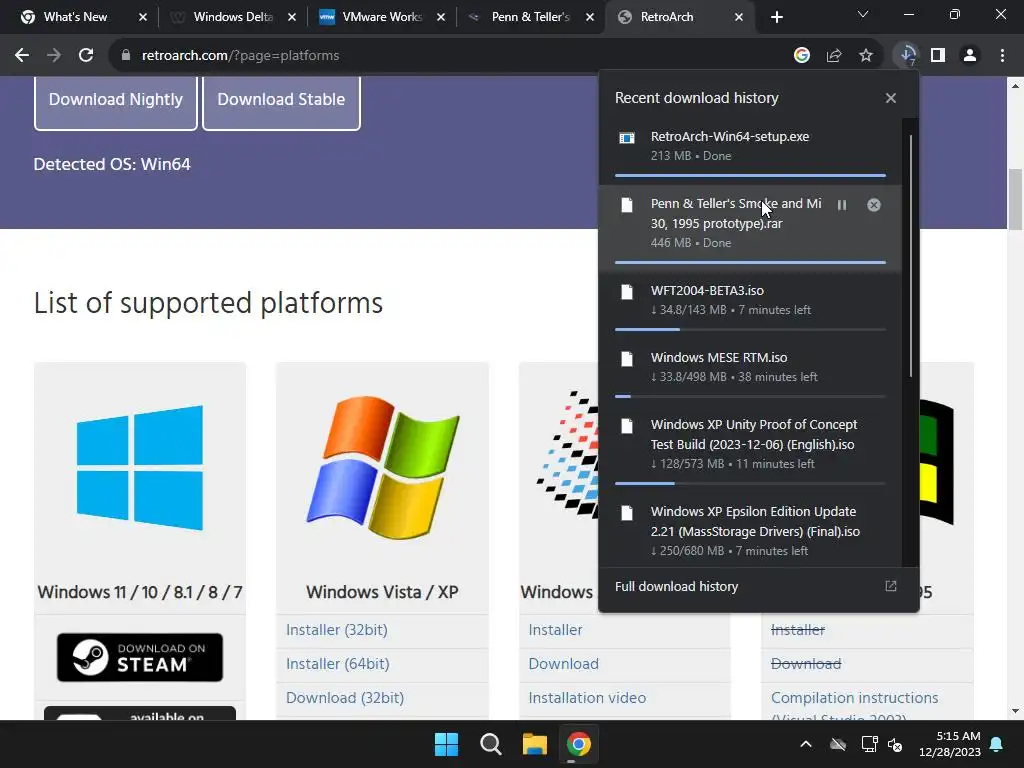
Task: Open Installer (64bit) link for Vista/XP
Action: tap(338, 664)
